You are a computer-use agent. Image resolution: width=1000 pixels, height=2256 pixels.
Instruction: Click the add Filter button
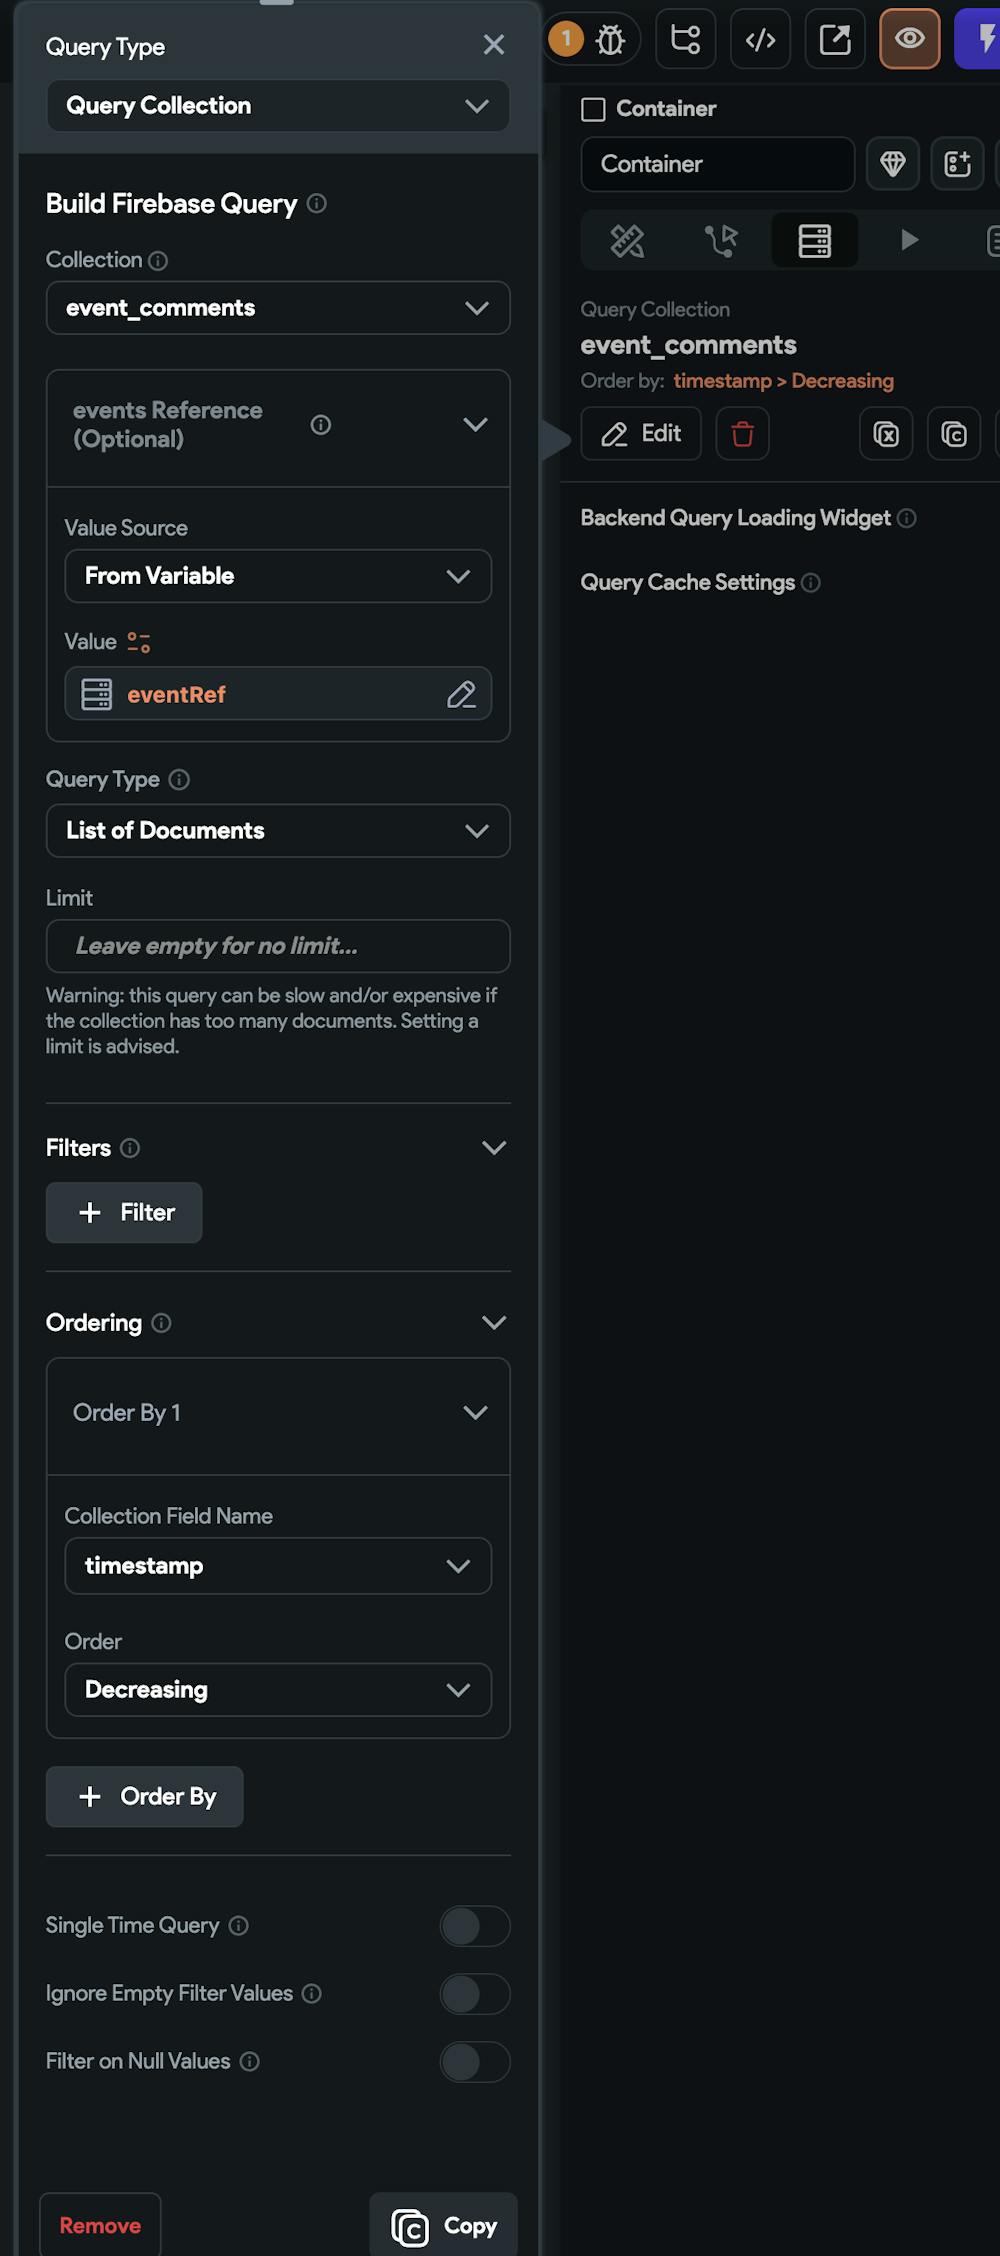click(124, 1213)
